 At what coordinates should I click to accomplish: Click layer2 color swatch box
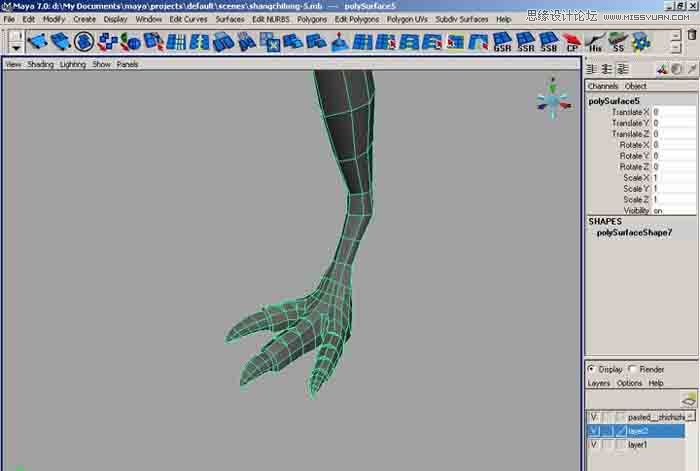621,431
